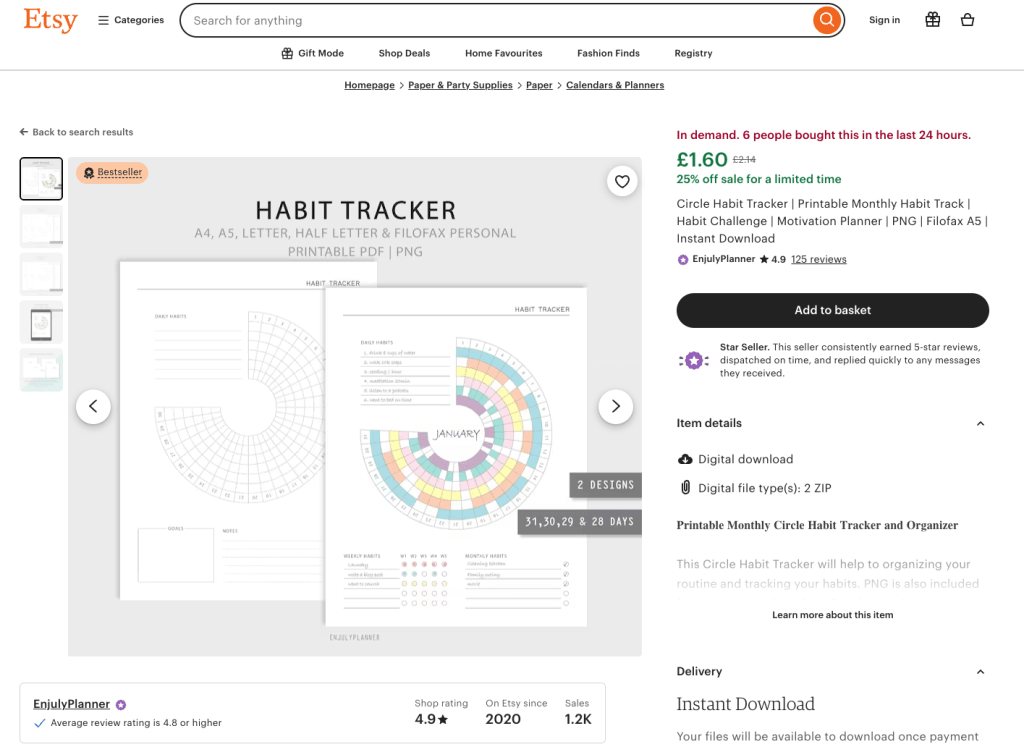Add item to favourites with heart icon
Viewport: 1024px width, 747px height.
pyautogui.click(x=622, y=181)
